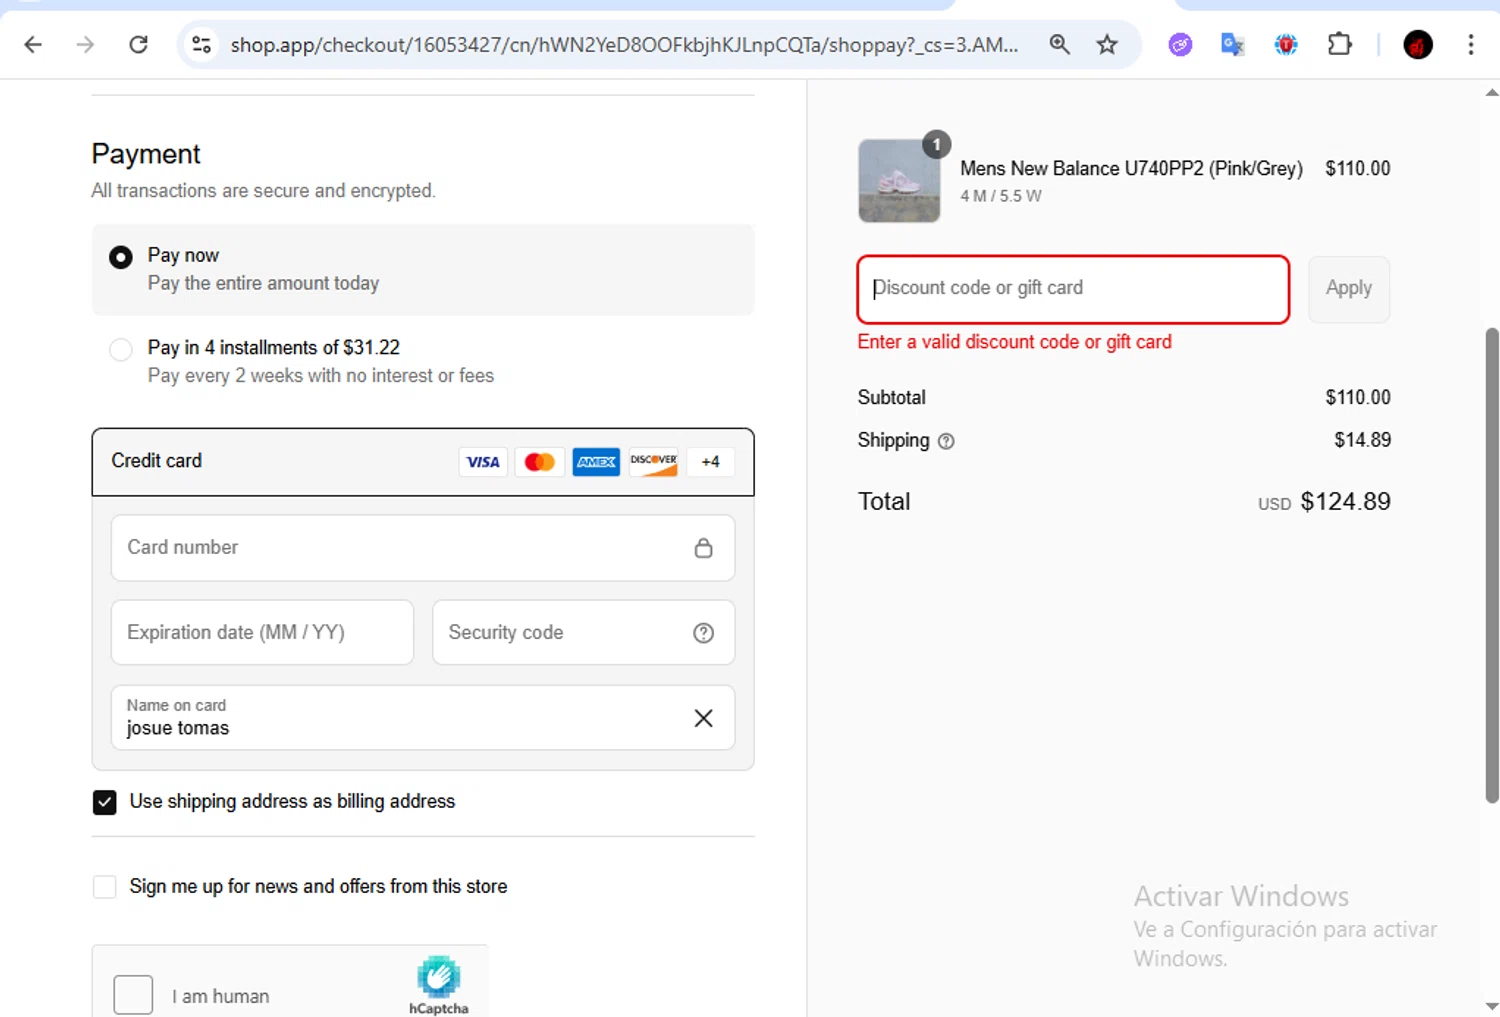
Task: Click the scrollbar up arrow
Action: coord(1491,92)
